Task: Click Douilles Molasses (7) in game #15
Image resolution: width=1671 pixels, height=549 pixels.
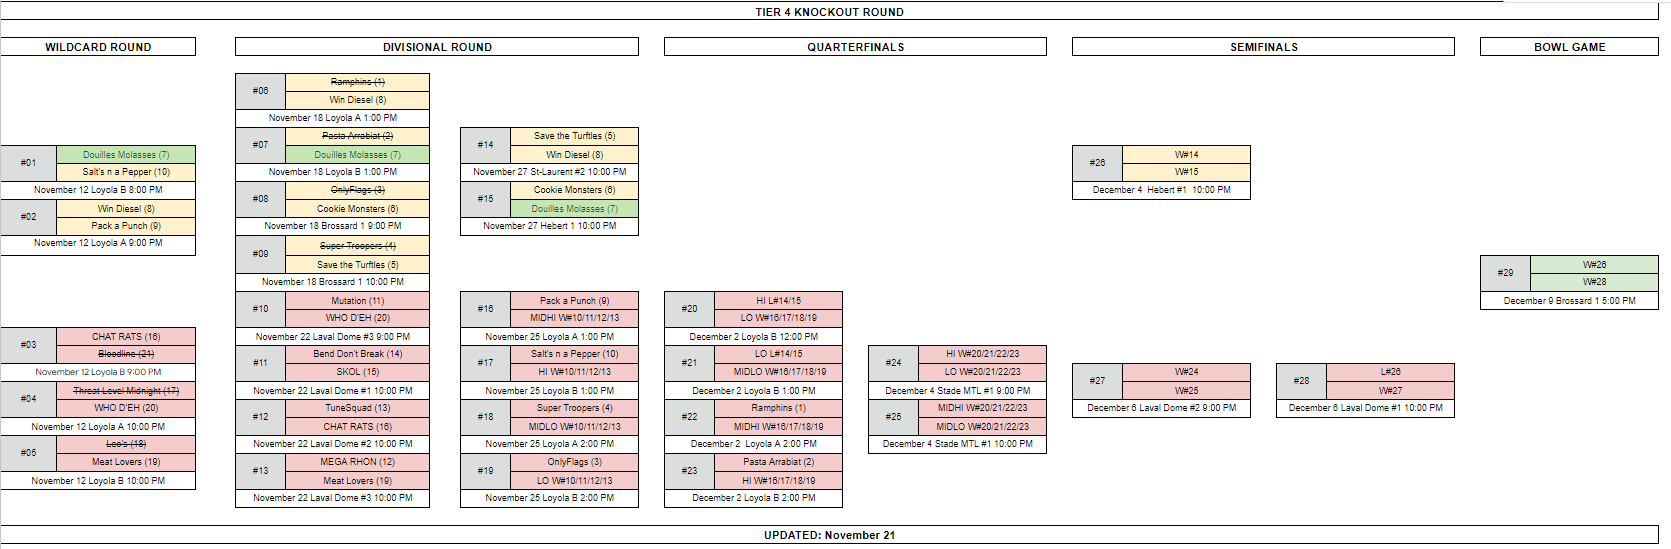Action: click(x=575, y=209)
